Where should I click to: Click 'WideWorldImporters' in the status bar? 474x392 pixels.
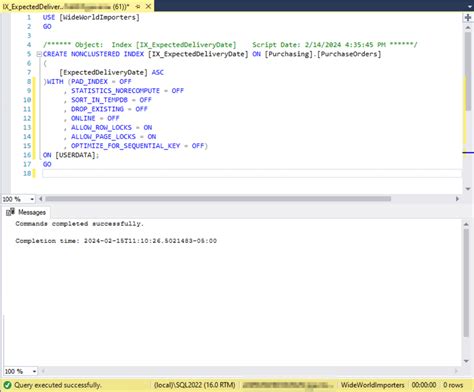pyautogui.click(x=372, y=385)
